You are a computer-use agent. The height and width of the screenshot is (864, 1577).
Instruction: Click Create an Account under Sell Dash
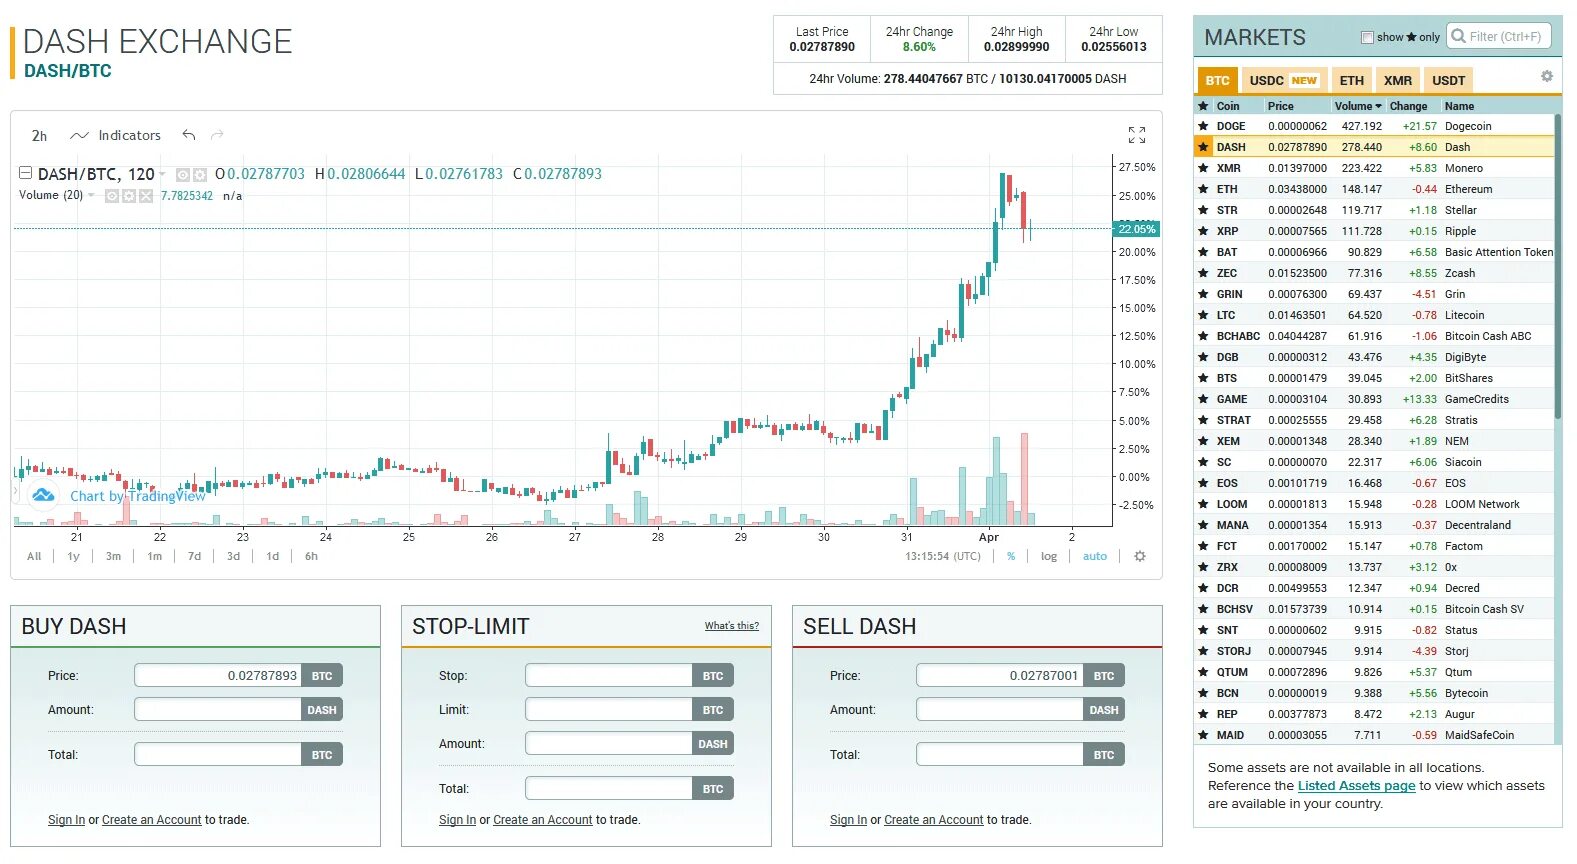[x=933, y=820]
